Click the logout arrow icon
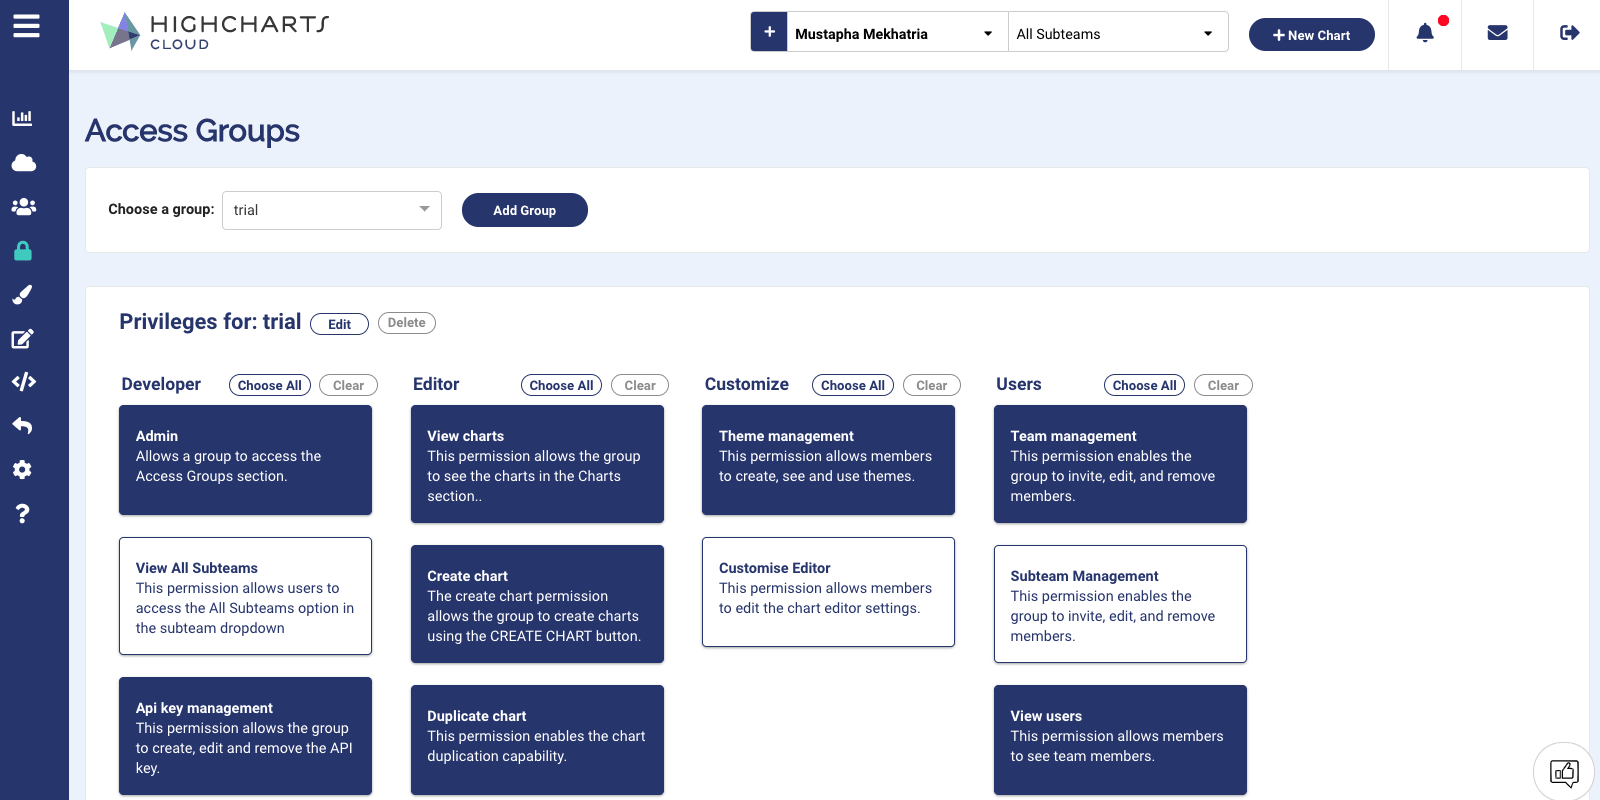 (x=1569, y=34)
